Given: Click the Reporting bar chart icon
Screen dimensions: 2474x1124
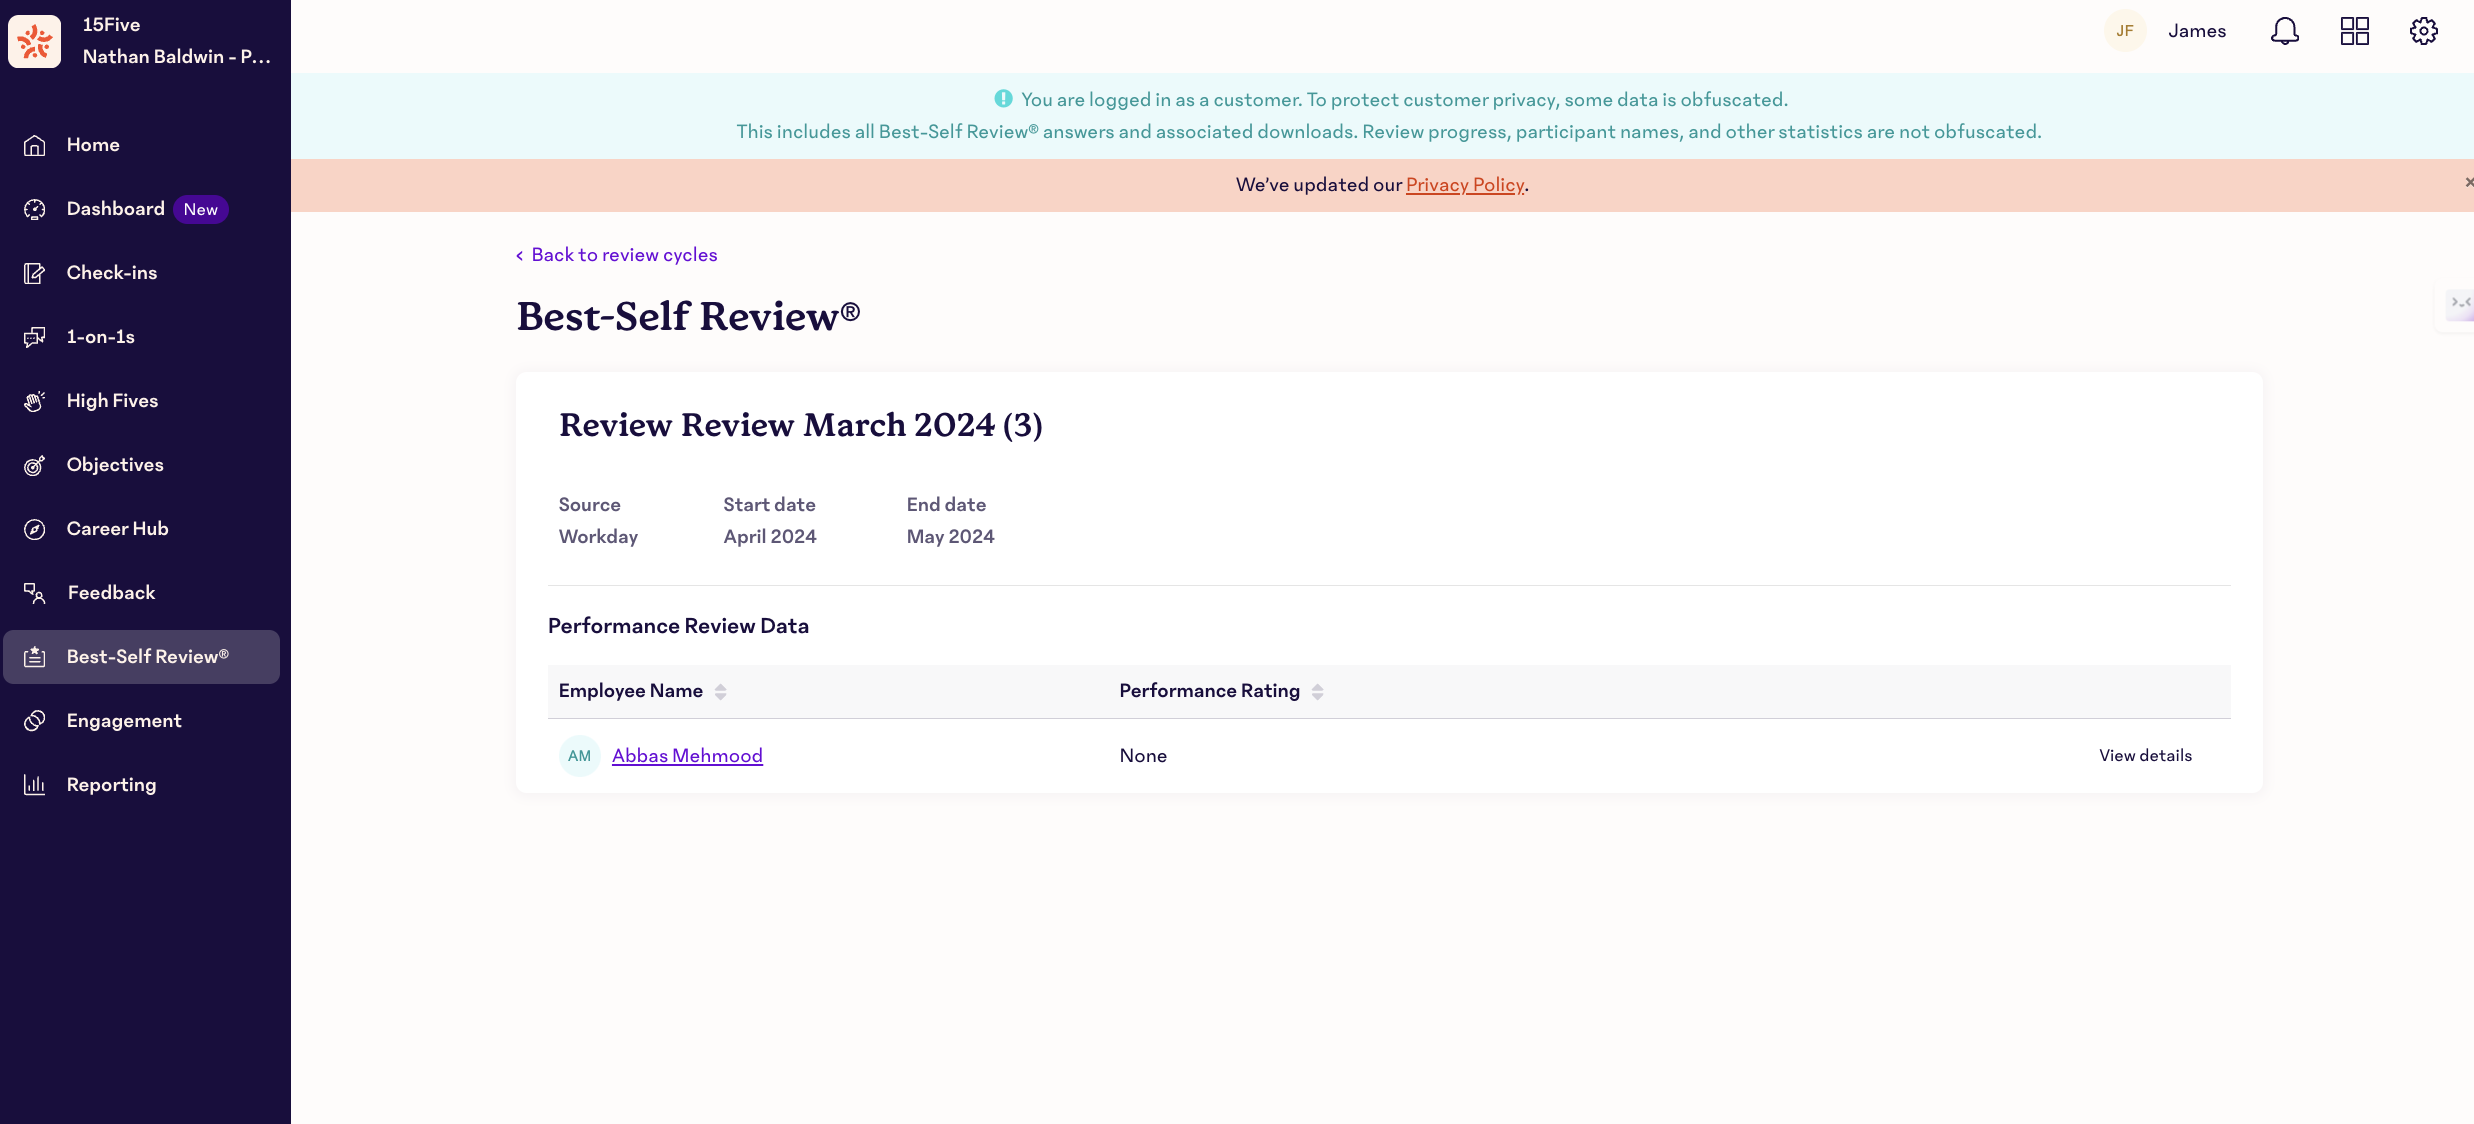Looking at the screenshot, I should (x=35, y=785).
